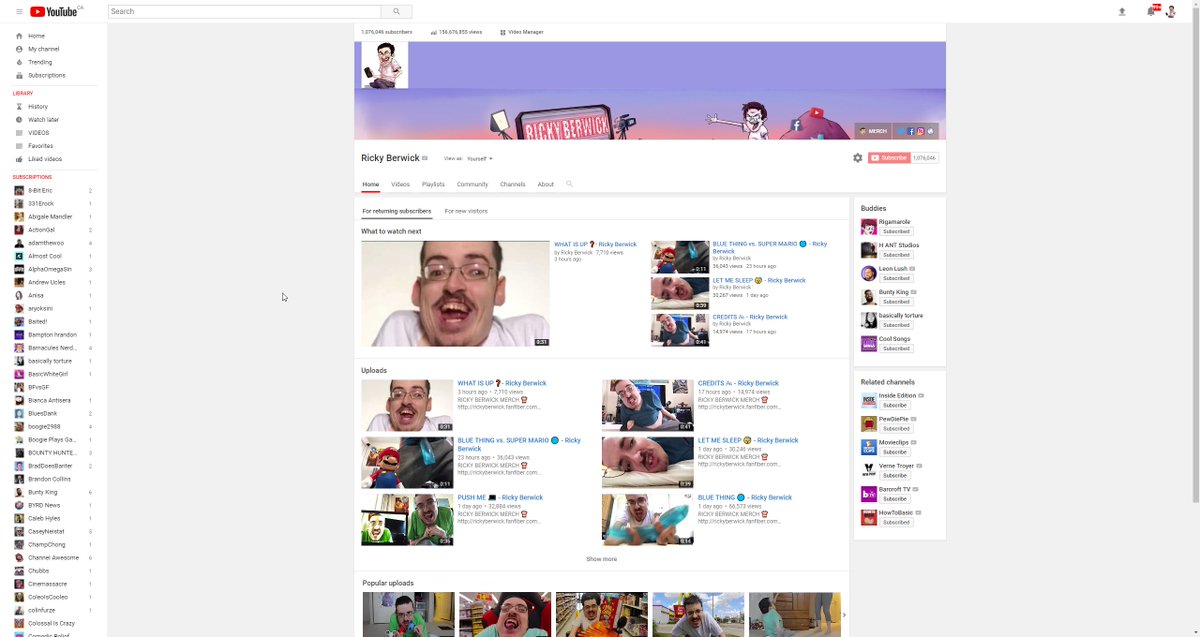Subscribe to Rancroft TV channel

[x=895, y=499]
